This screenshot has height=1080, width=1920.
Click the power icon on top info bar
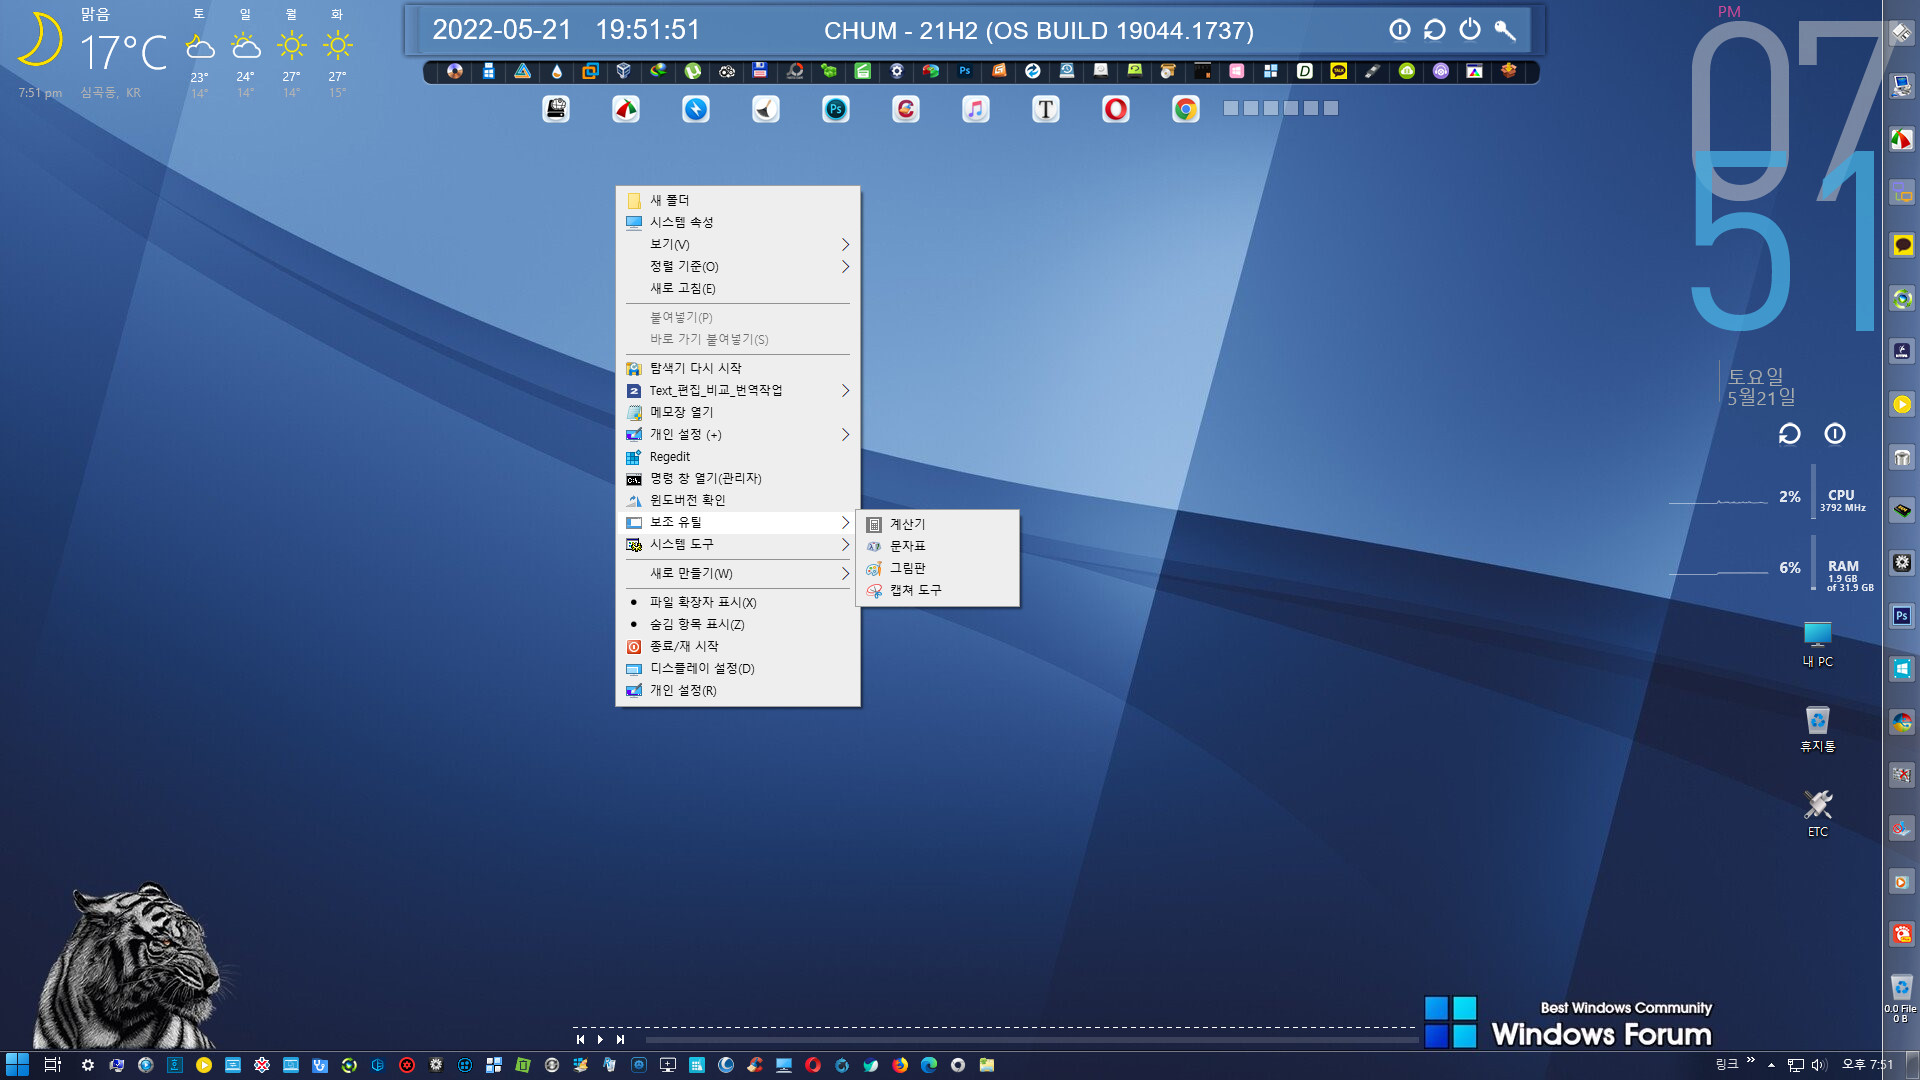pyautogui.click(x=1470, y=30)
